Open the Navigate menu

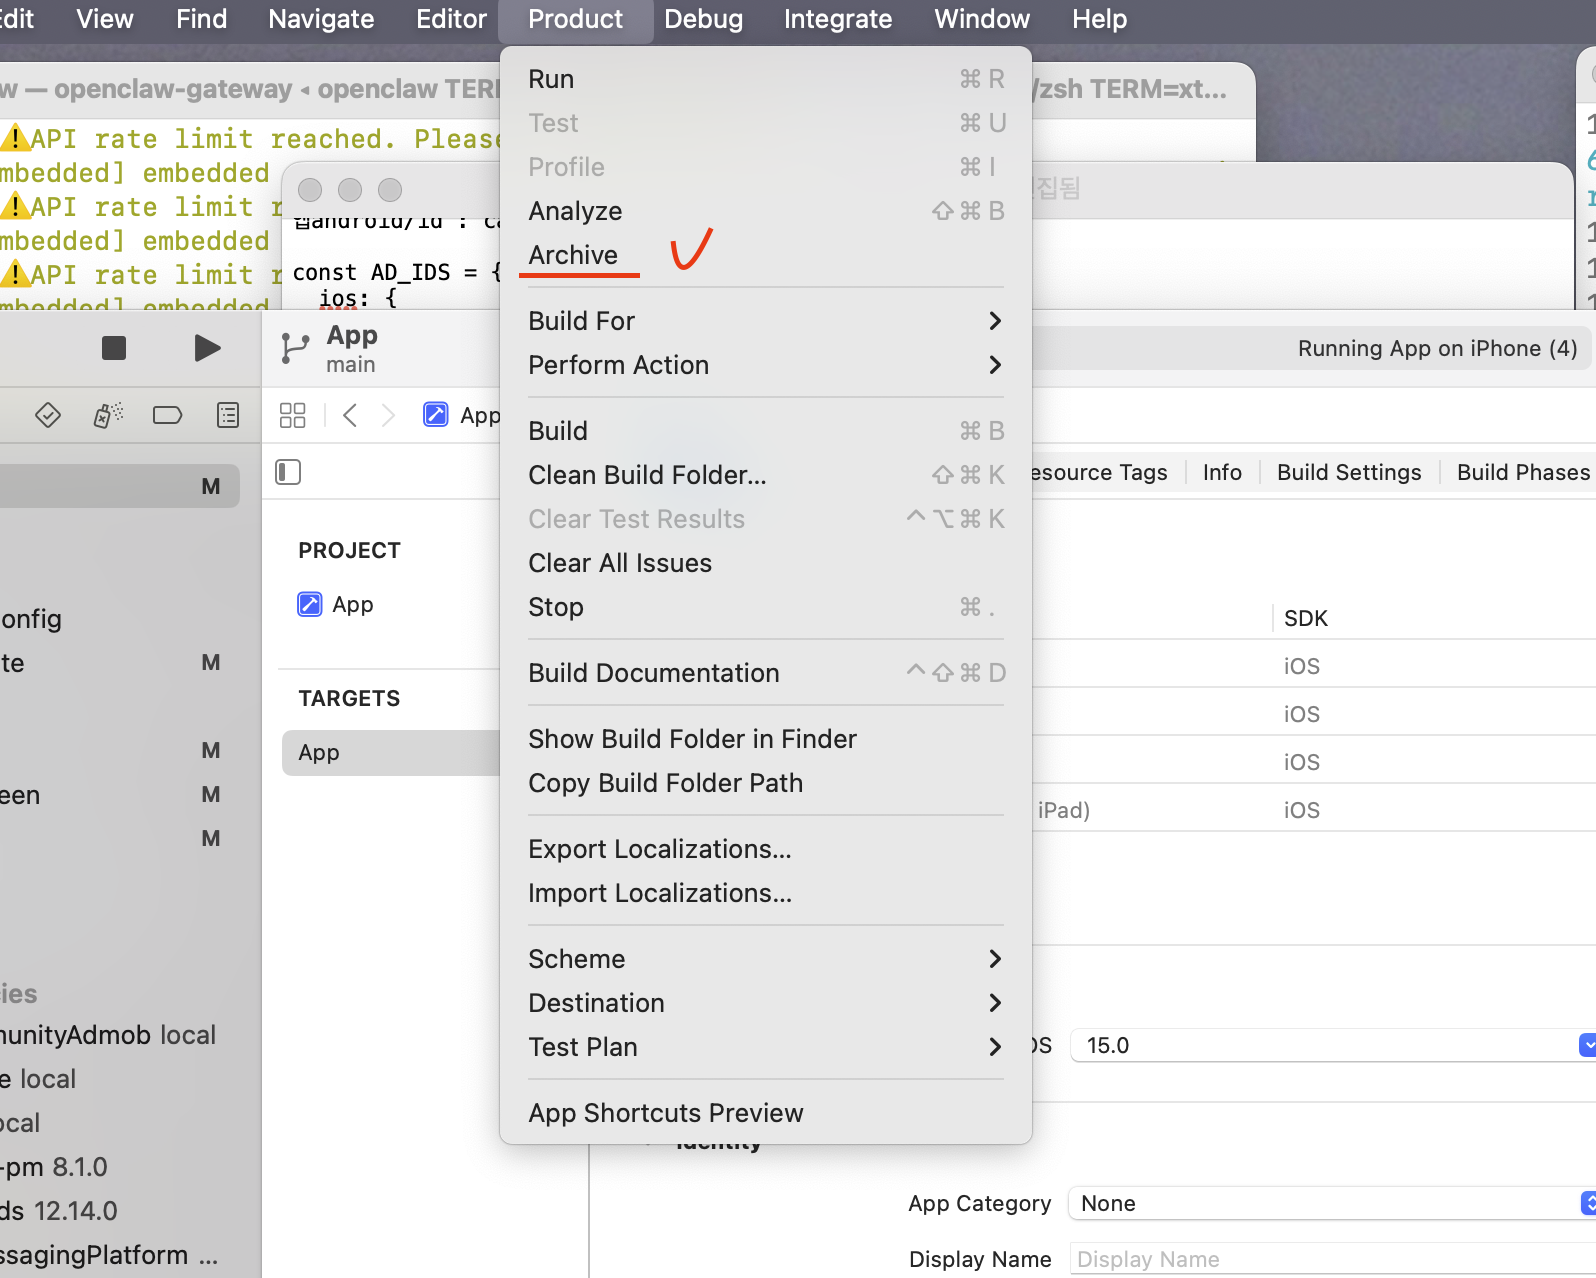pyautogui.click(x=321, y=19)
